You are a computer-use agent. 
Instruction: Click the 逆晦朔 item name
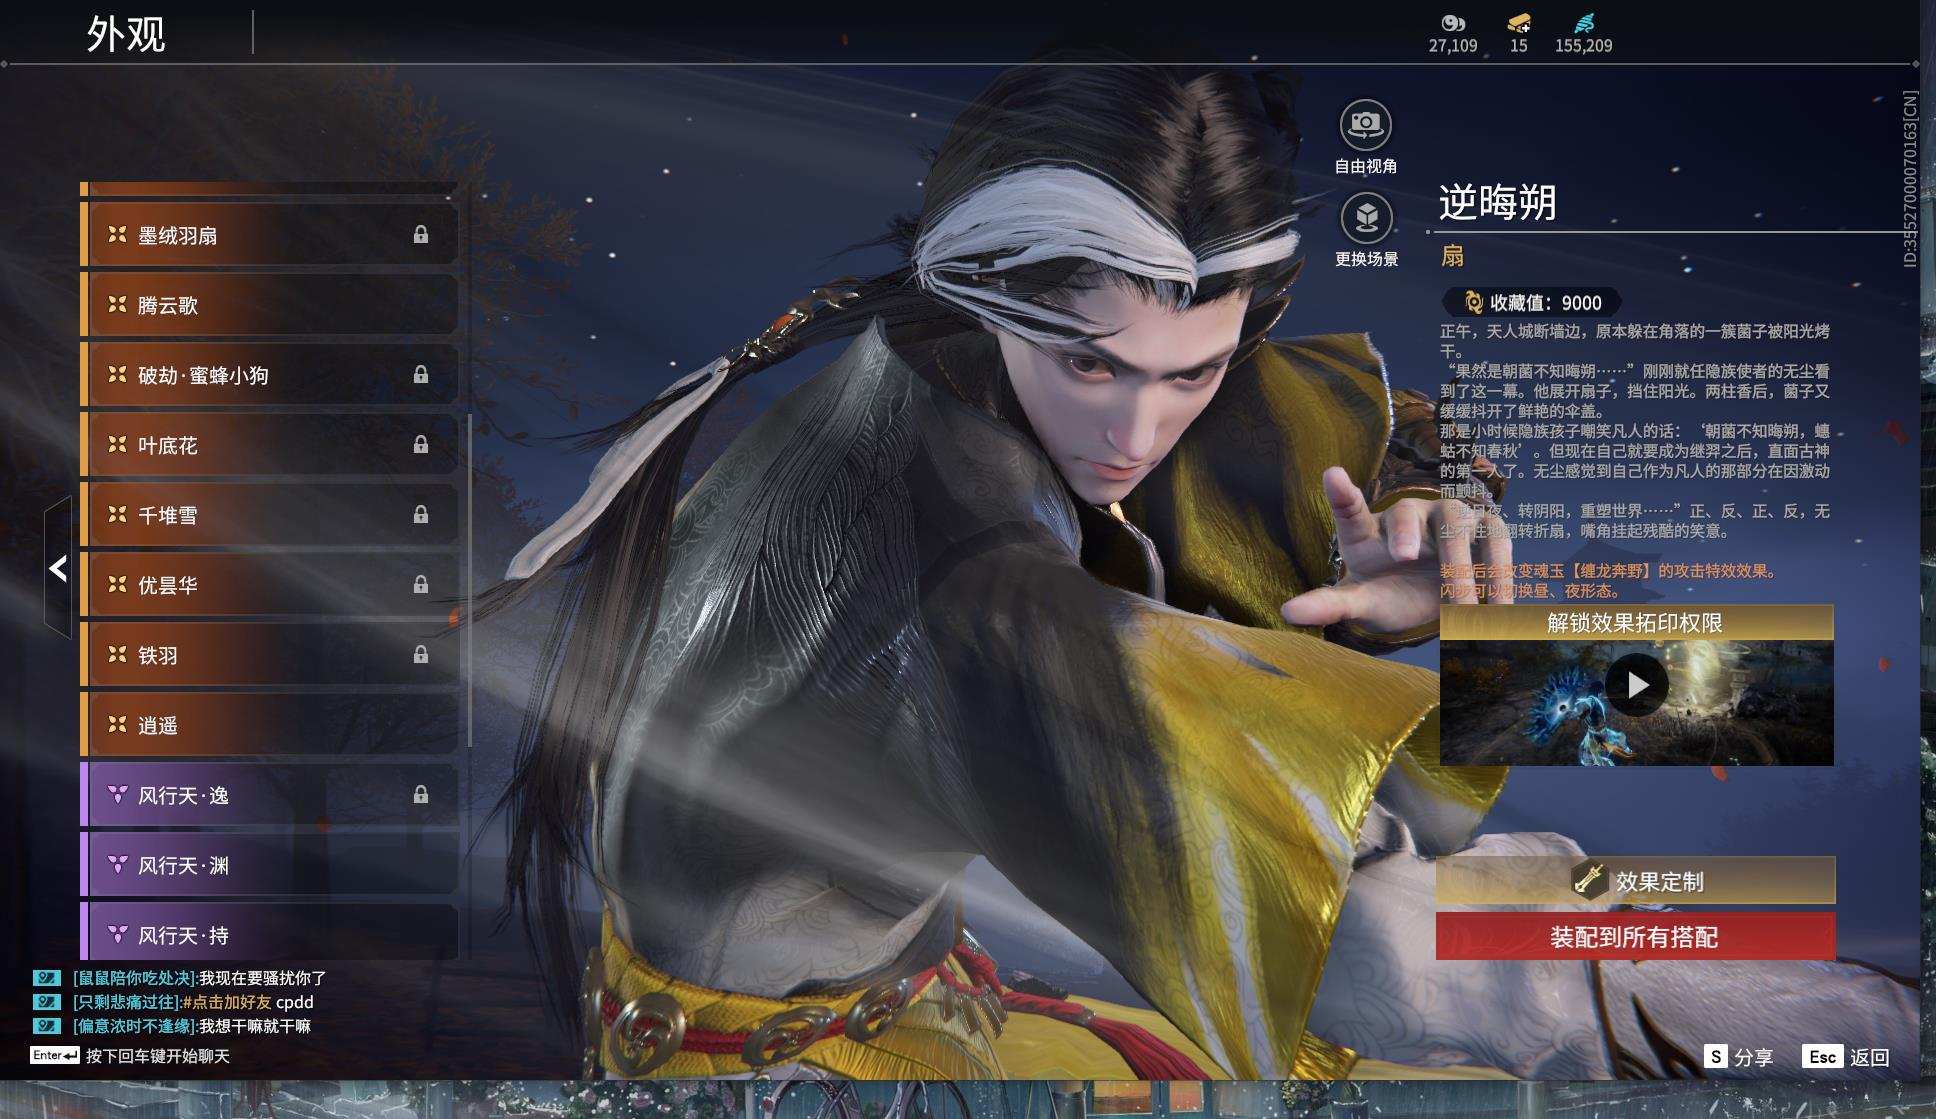pos(1498,202)
